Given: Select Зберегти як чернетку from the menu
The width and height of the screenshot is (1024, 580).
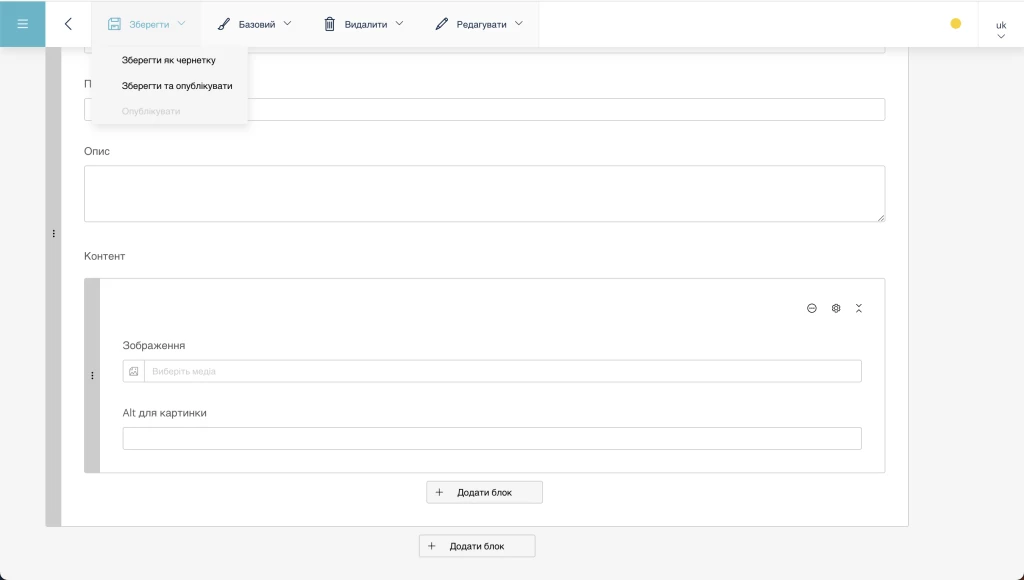Looking at the screenshot, I should [169, 62].
